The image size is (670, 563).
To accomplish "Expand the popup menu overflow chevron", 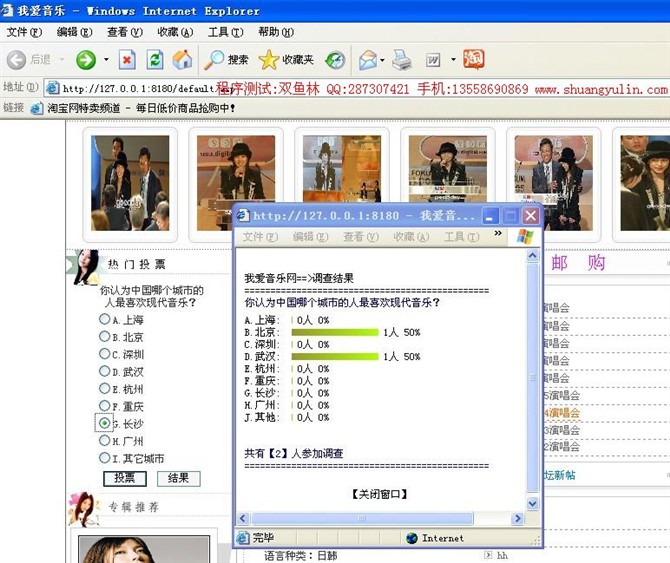I will click(498, 233).
